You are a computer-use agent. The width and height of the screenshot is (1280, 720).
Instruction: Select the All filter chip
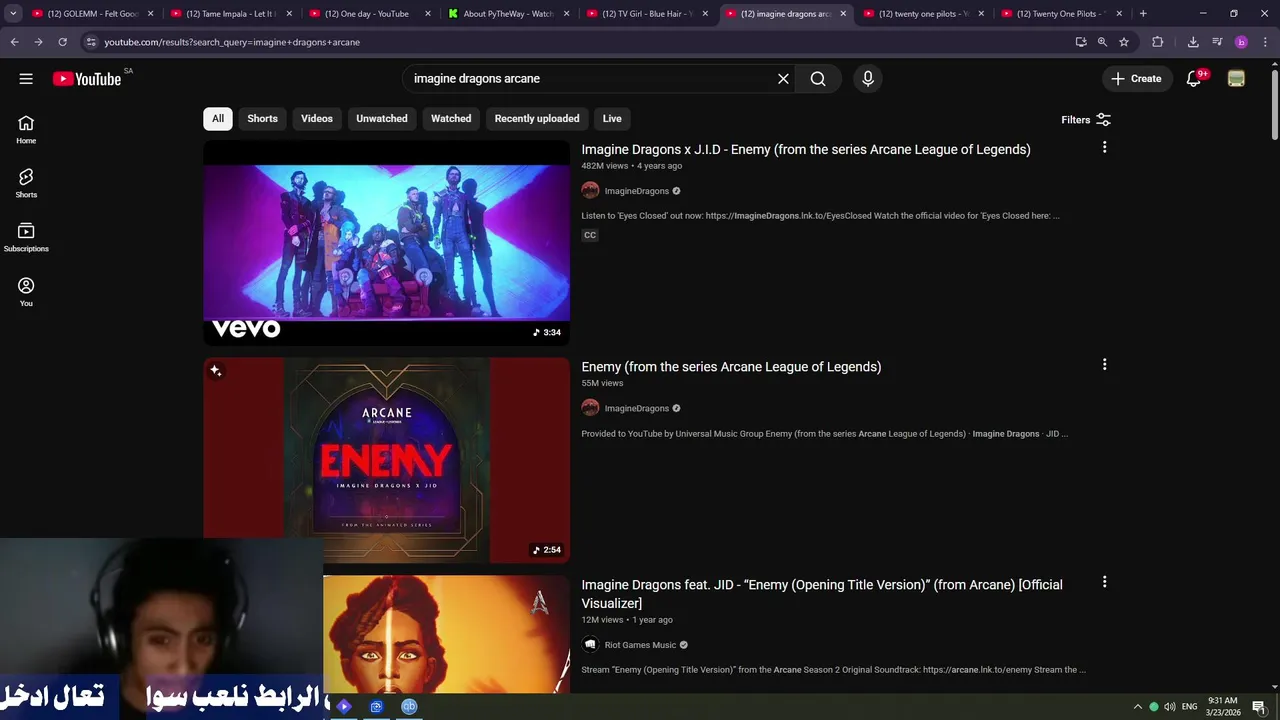coord(218,118)
